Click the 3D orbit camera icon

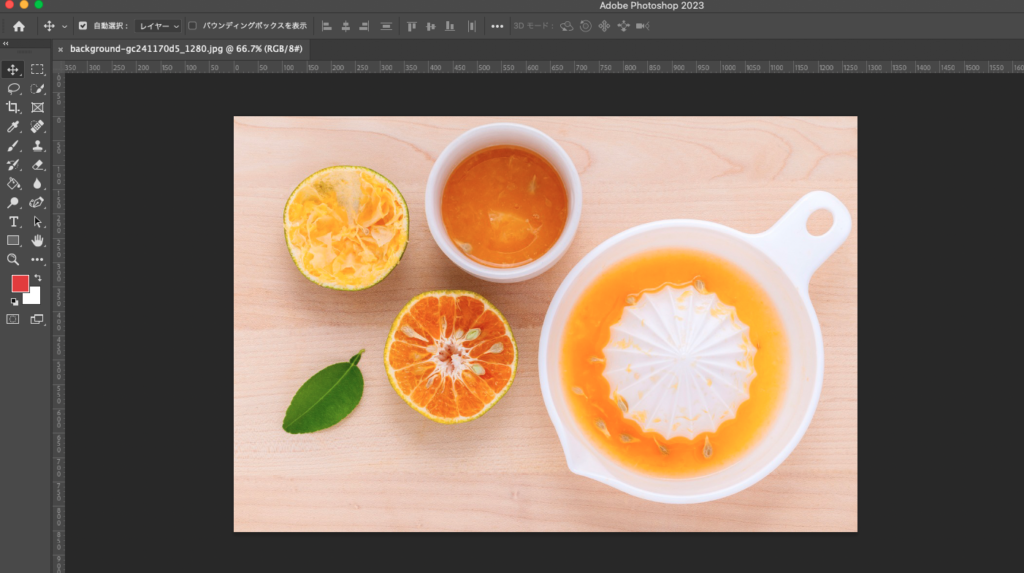pyautogui.click(x=567, y=26)
